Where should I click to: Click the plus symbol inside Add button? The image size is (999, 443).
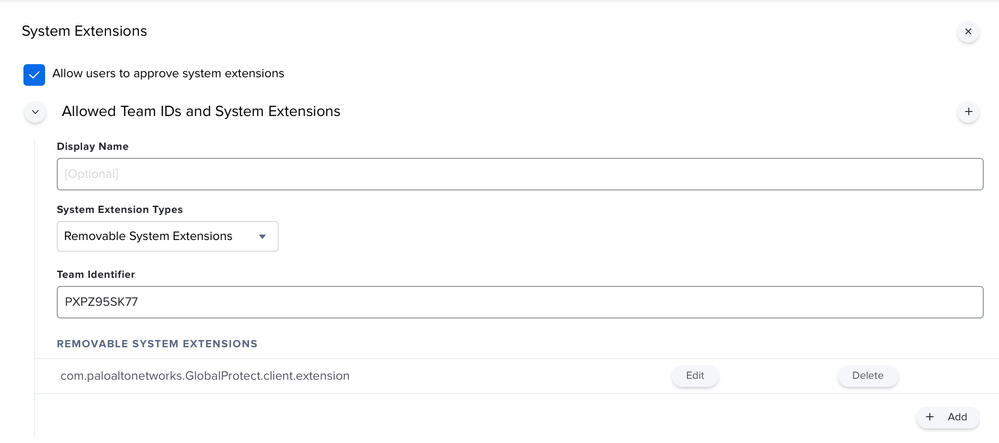tap(930, 417)
